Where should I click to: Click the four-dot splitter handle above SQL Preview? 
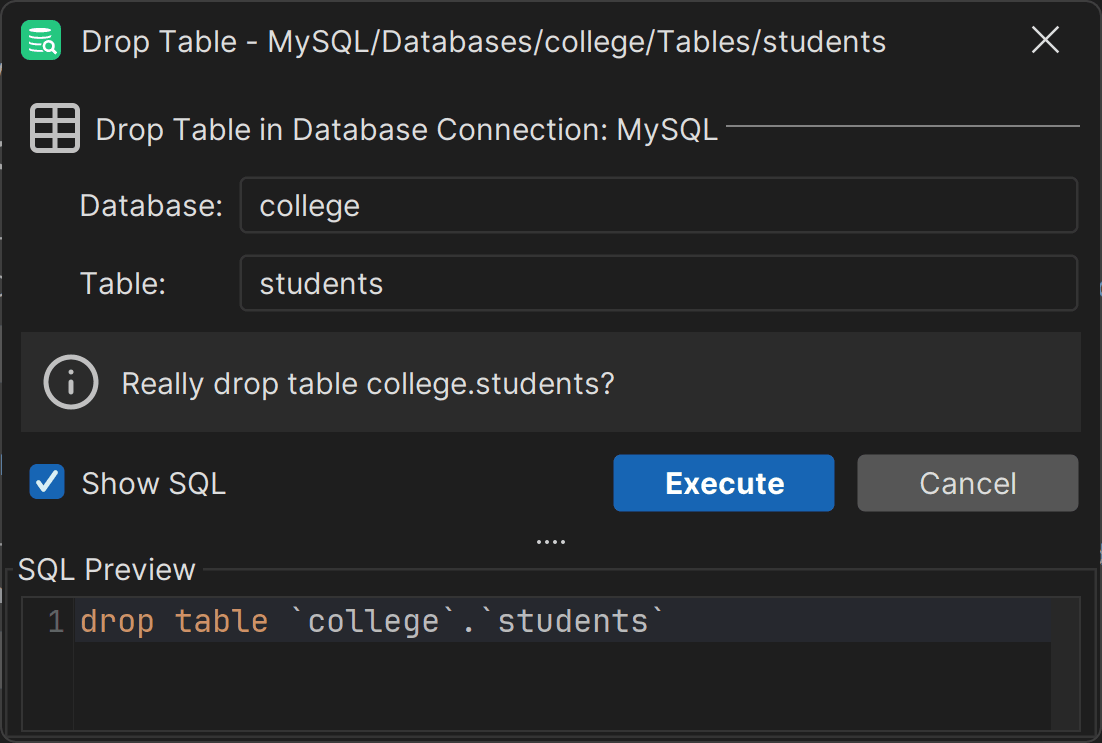click(550, 542)
